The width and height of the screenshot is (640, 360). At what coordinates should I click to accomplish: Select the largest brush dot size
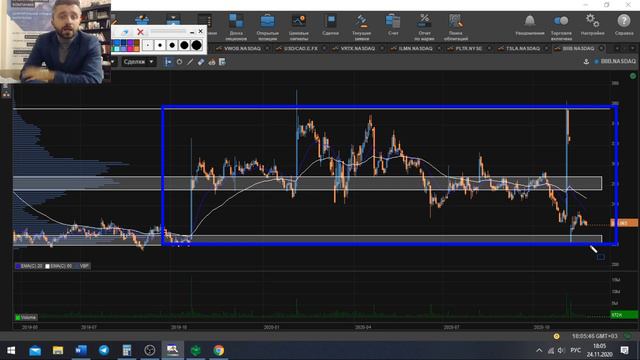click(197, 45)
